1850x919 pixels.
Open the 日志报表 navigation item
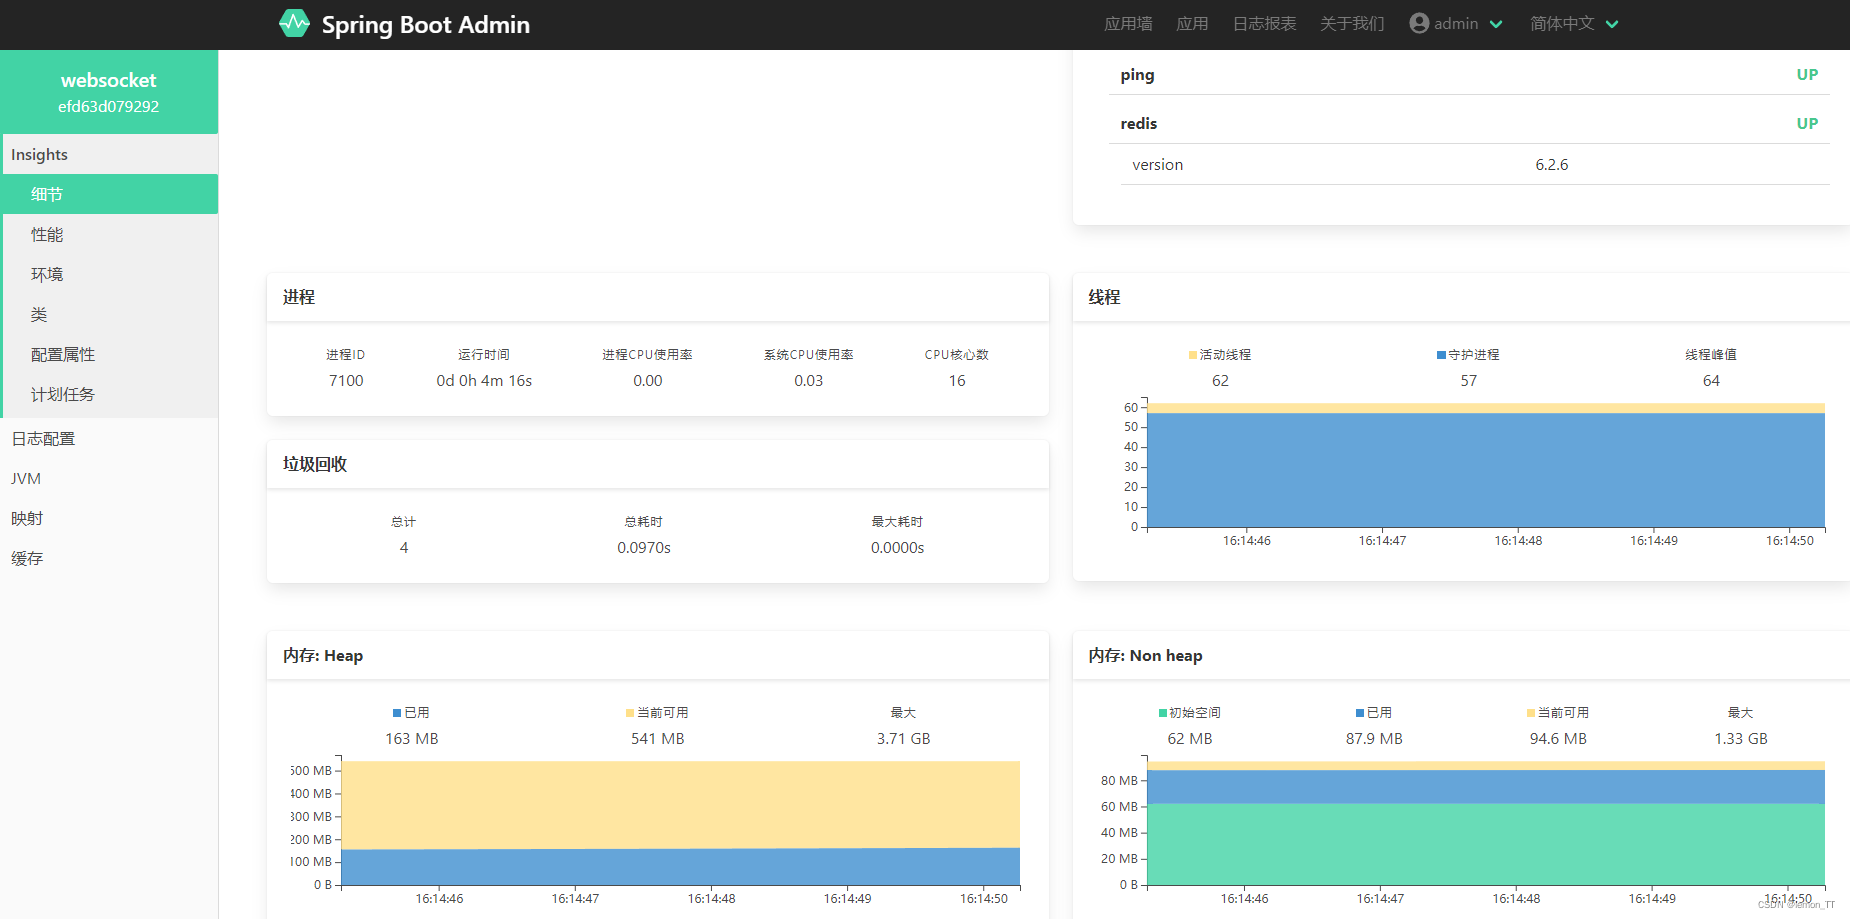(1264, 23)
